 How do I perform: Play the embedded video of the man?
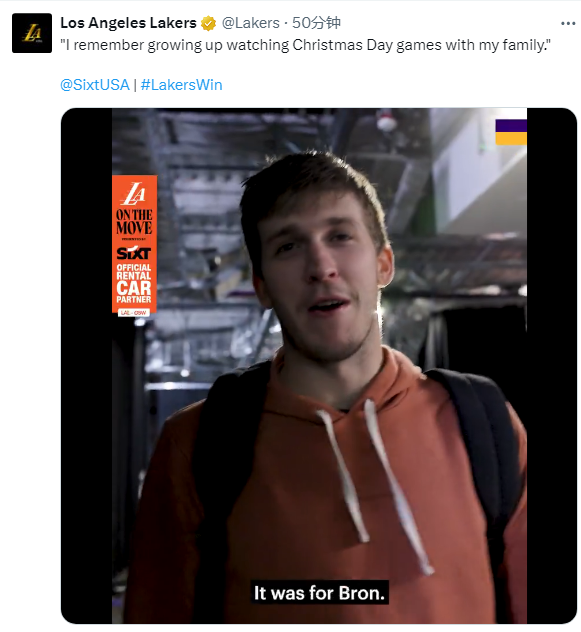point(319,366)
